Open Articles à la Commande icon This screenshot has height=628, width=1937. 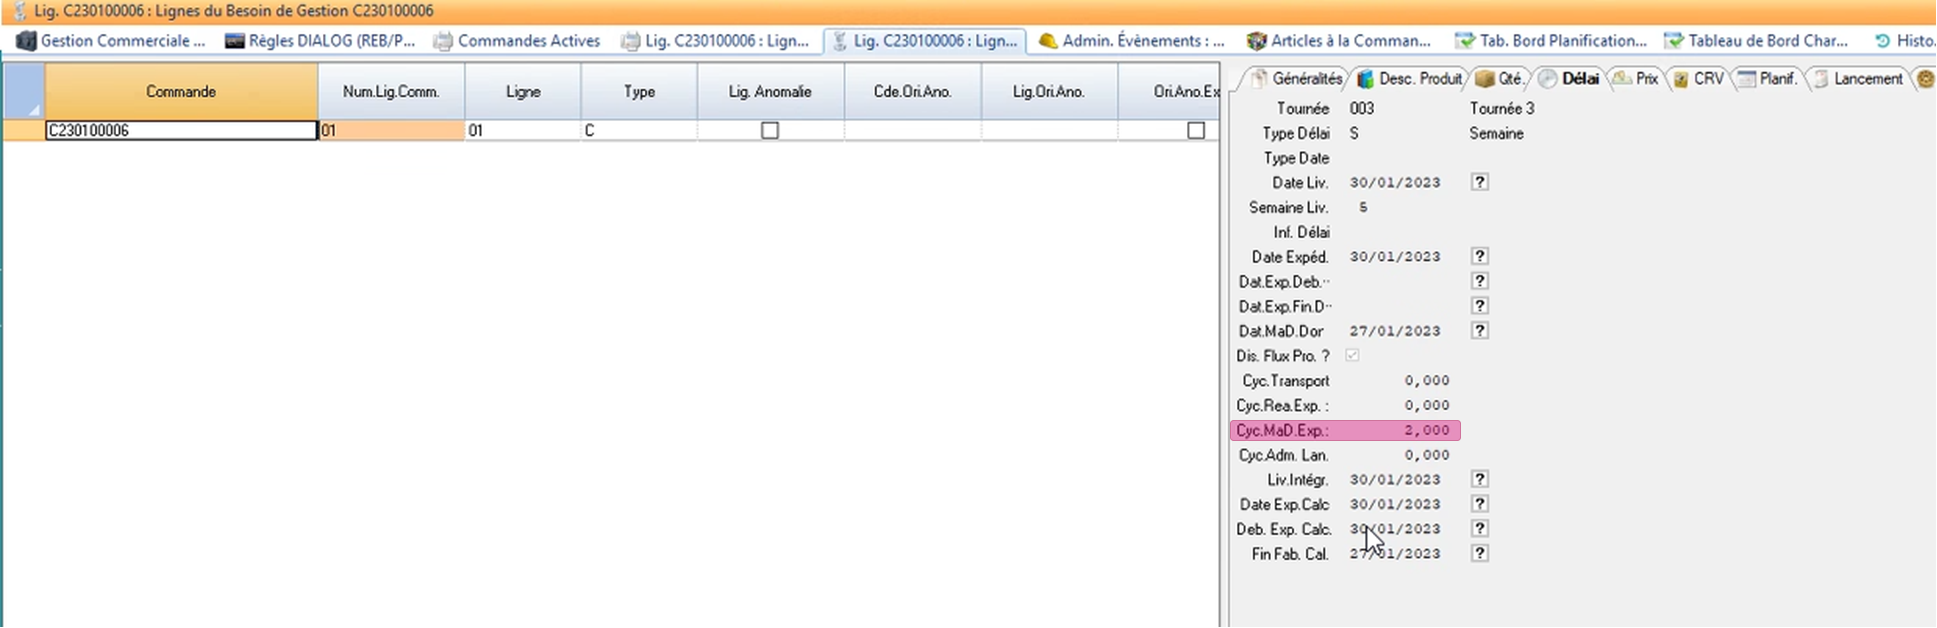click(x=1256, y=41)
